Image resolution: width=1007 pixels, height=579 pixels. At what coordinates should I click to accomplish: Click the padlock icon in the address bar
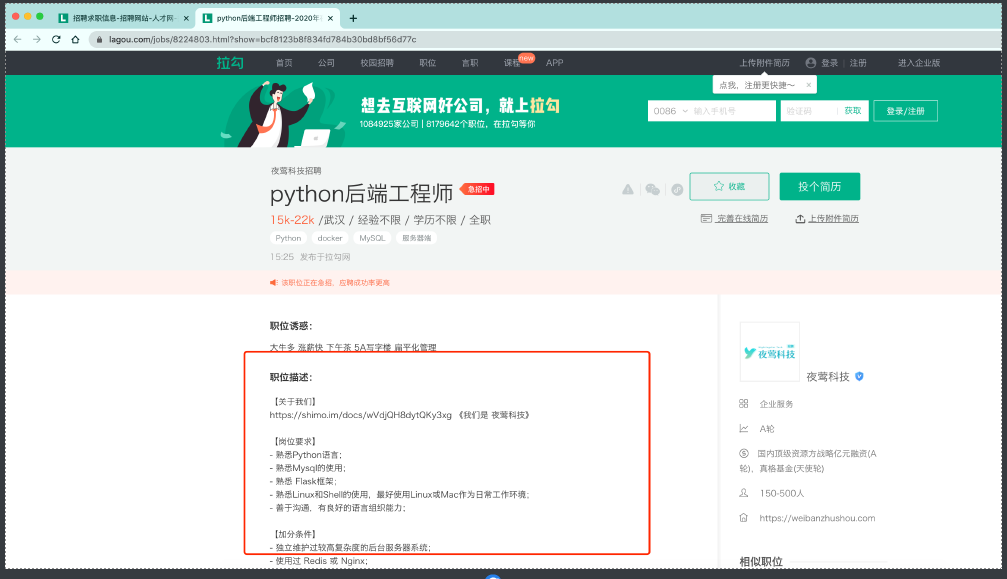99,39
